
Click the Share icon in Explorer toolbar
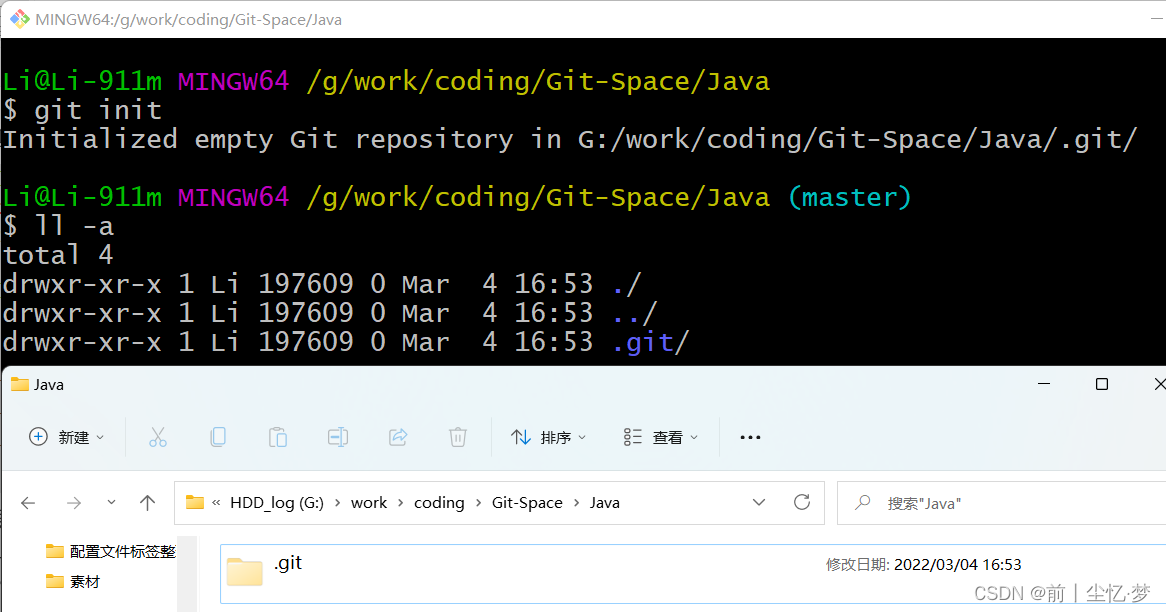[398, 437]
